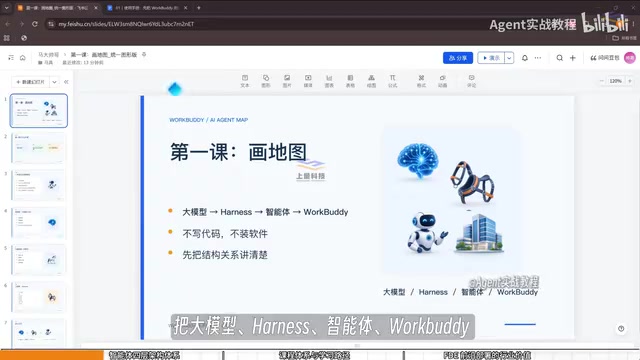Click the 新建幻灯片 new slide button
The image size is (640, 360).
click(31, 82)
